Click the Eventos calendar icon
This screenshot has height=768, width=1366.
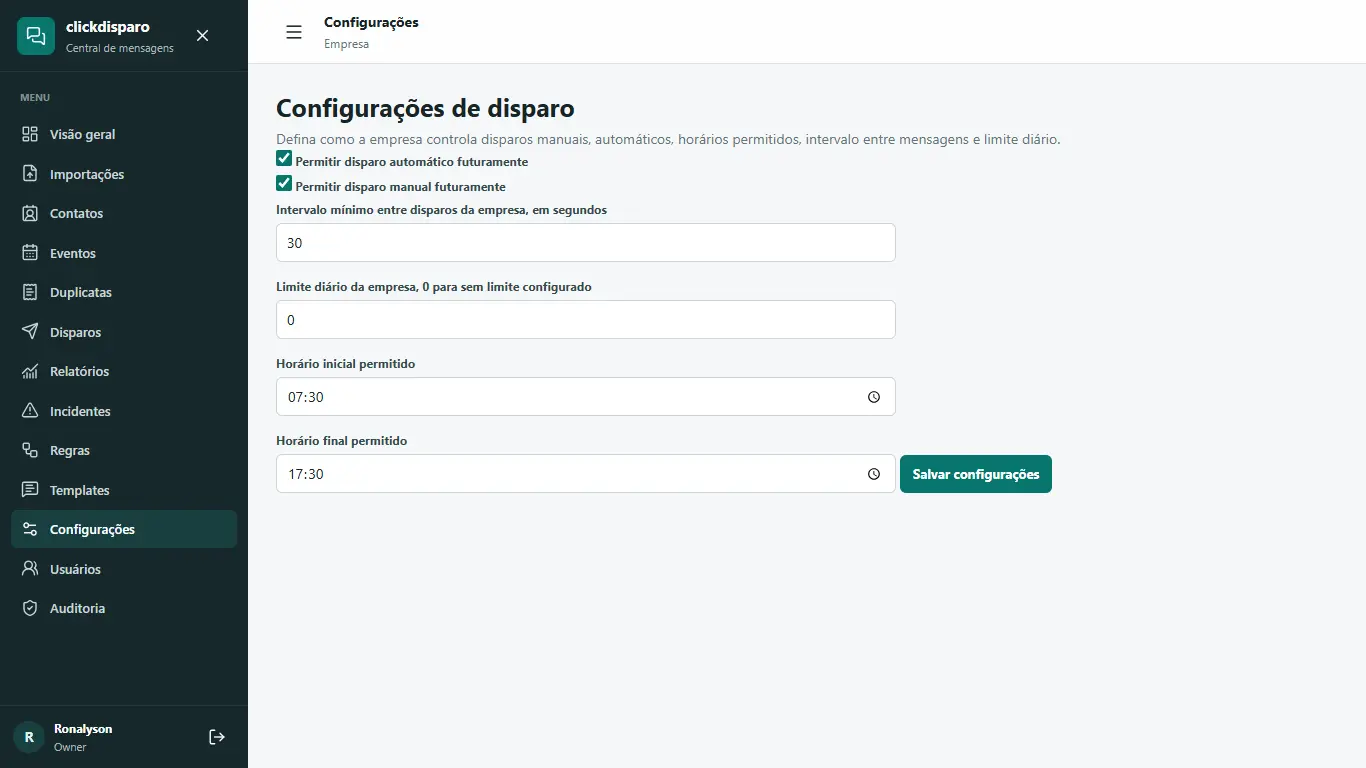30,253
